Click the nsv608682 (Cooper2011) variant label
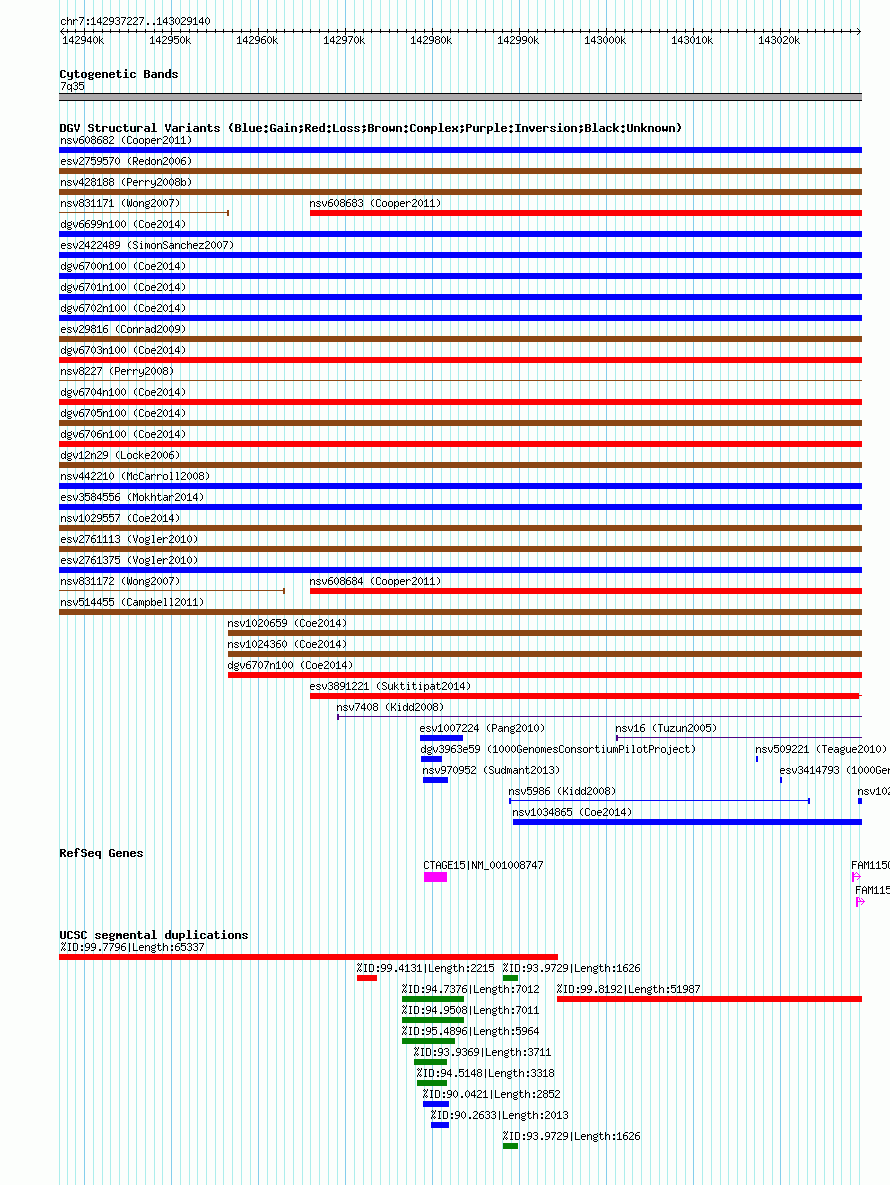 pyautogui.click(x=125, y=141)
